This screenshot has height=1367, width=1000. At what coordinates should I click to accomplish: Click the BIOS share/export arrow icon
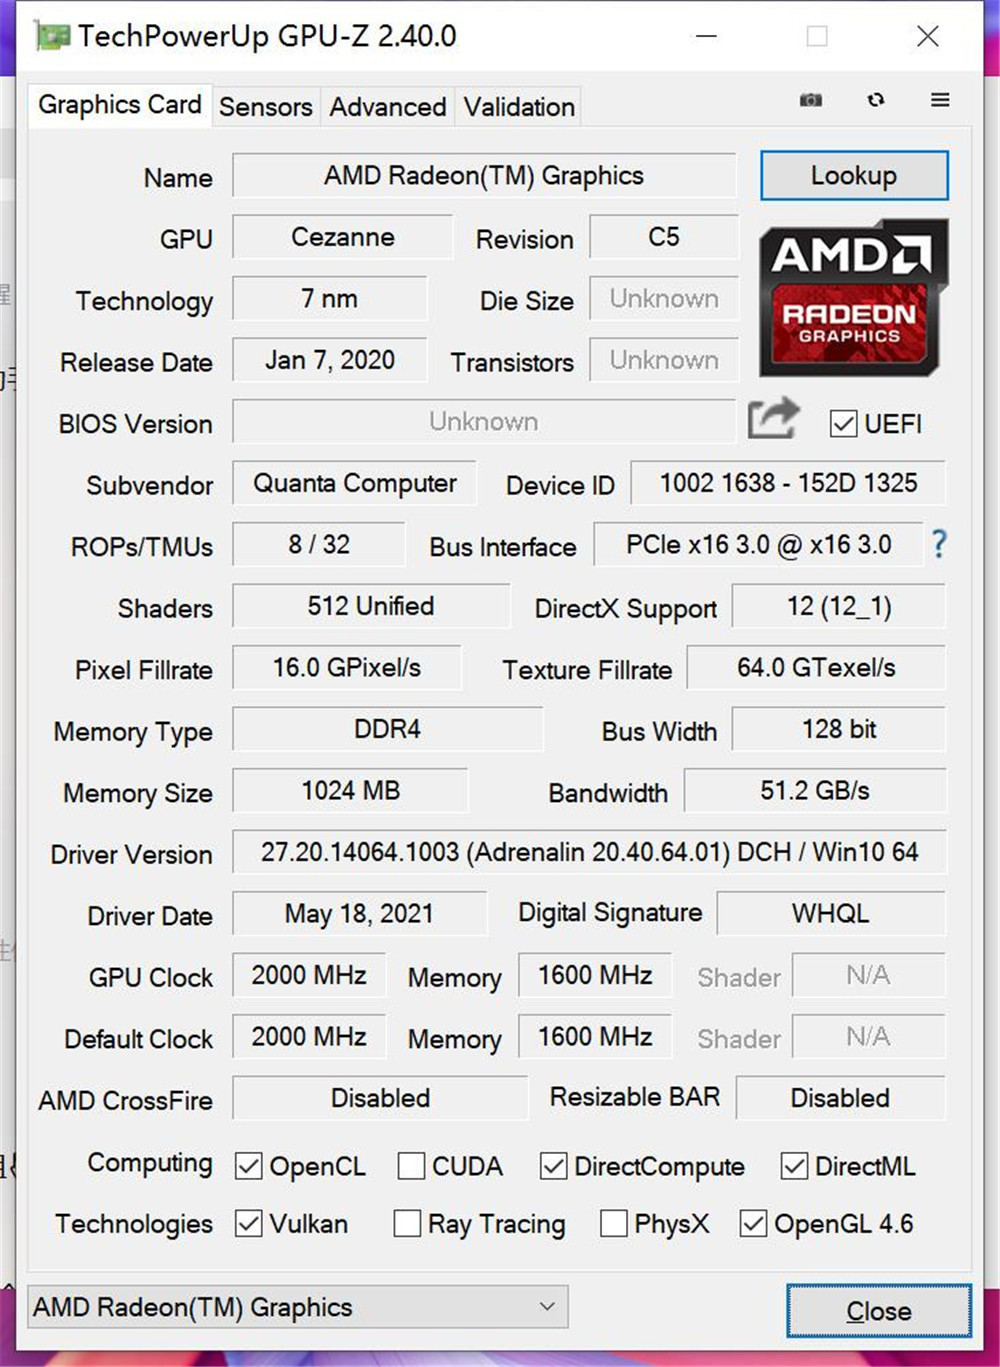[773, 419]
